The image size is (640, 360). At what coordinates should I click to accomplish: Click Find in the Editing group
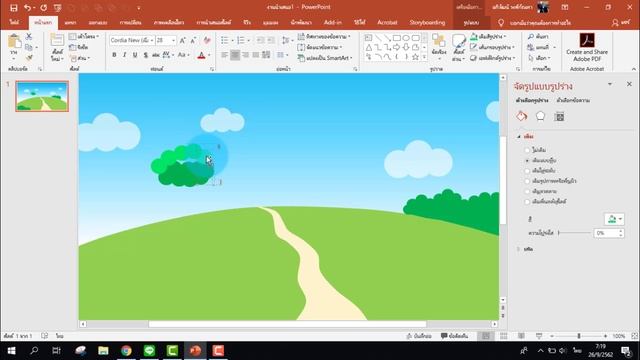tap(538, 37)
